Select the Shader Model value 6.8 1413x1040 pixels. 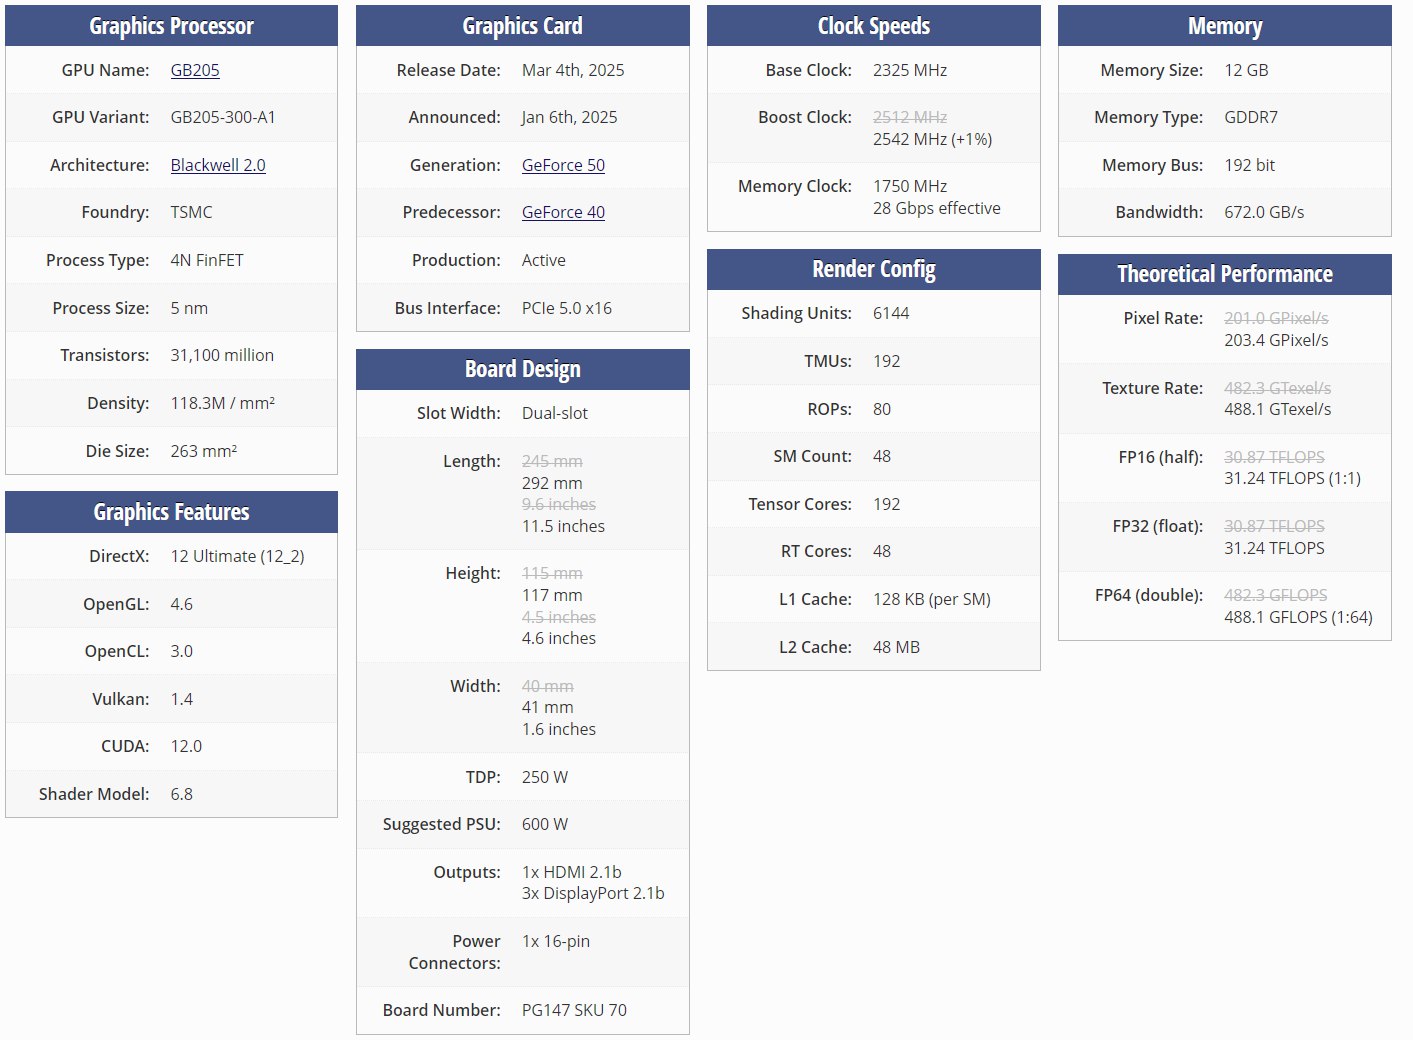[182, 794]
